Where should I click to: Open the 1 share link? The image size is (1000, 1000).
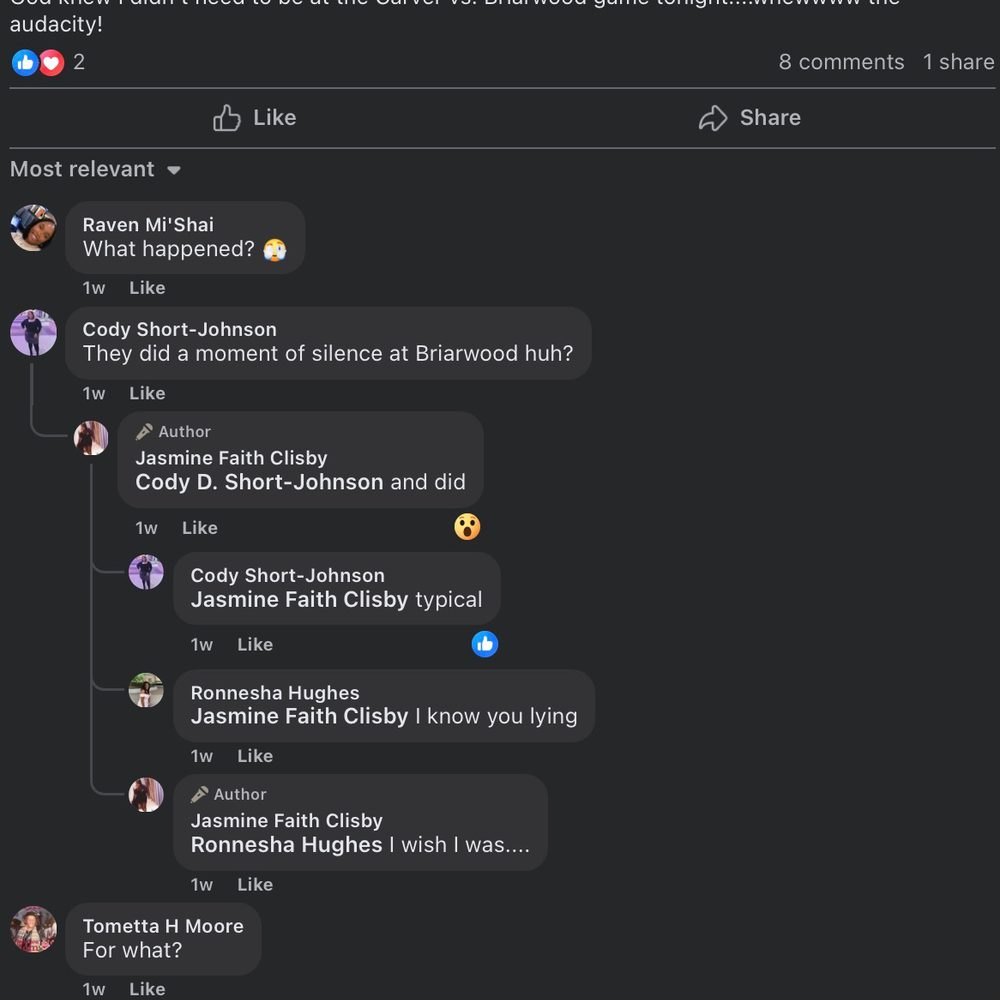click(x=958, y=62)
